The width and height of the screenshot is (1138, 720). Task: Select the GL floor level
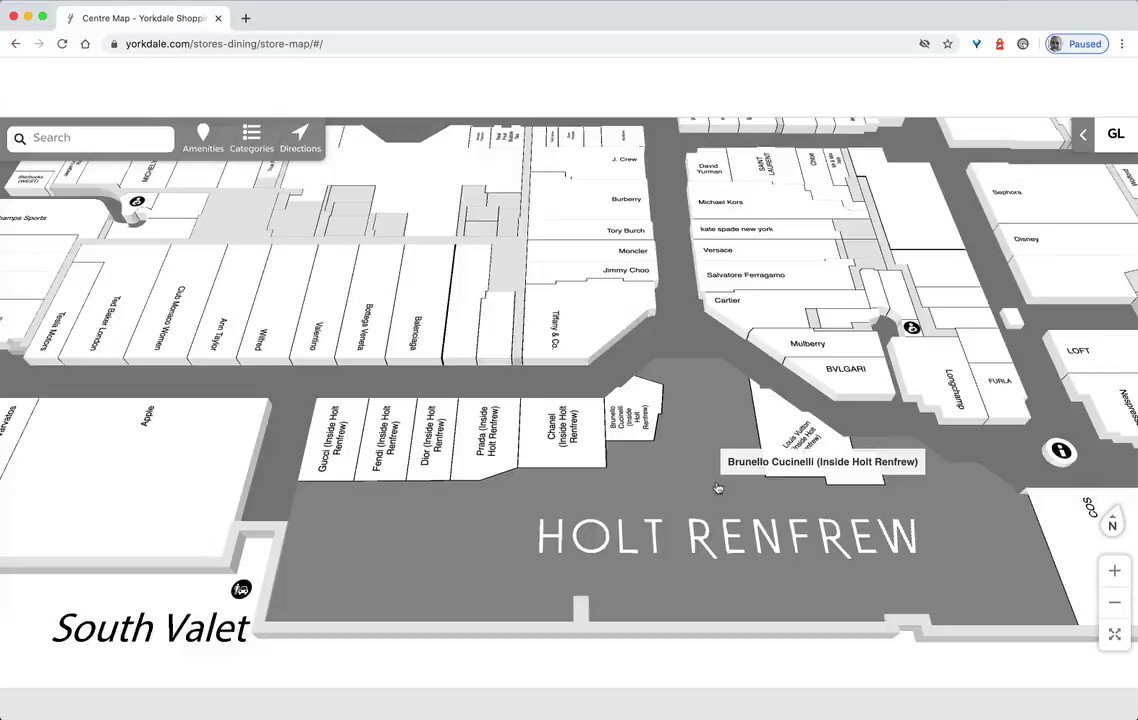[1116, 134]
